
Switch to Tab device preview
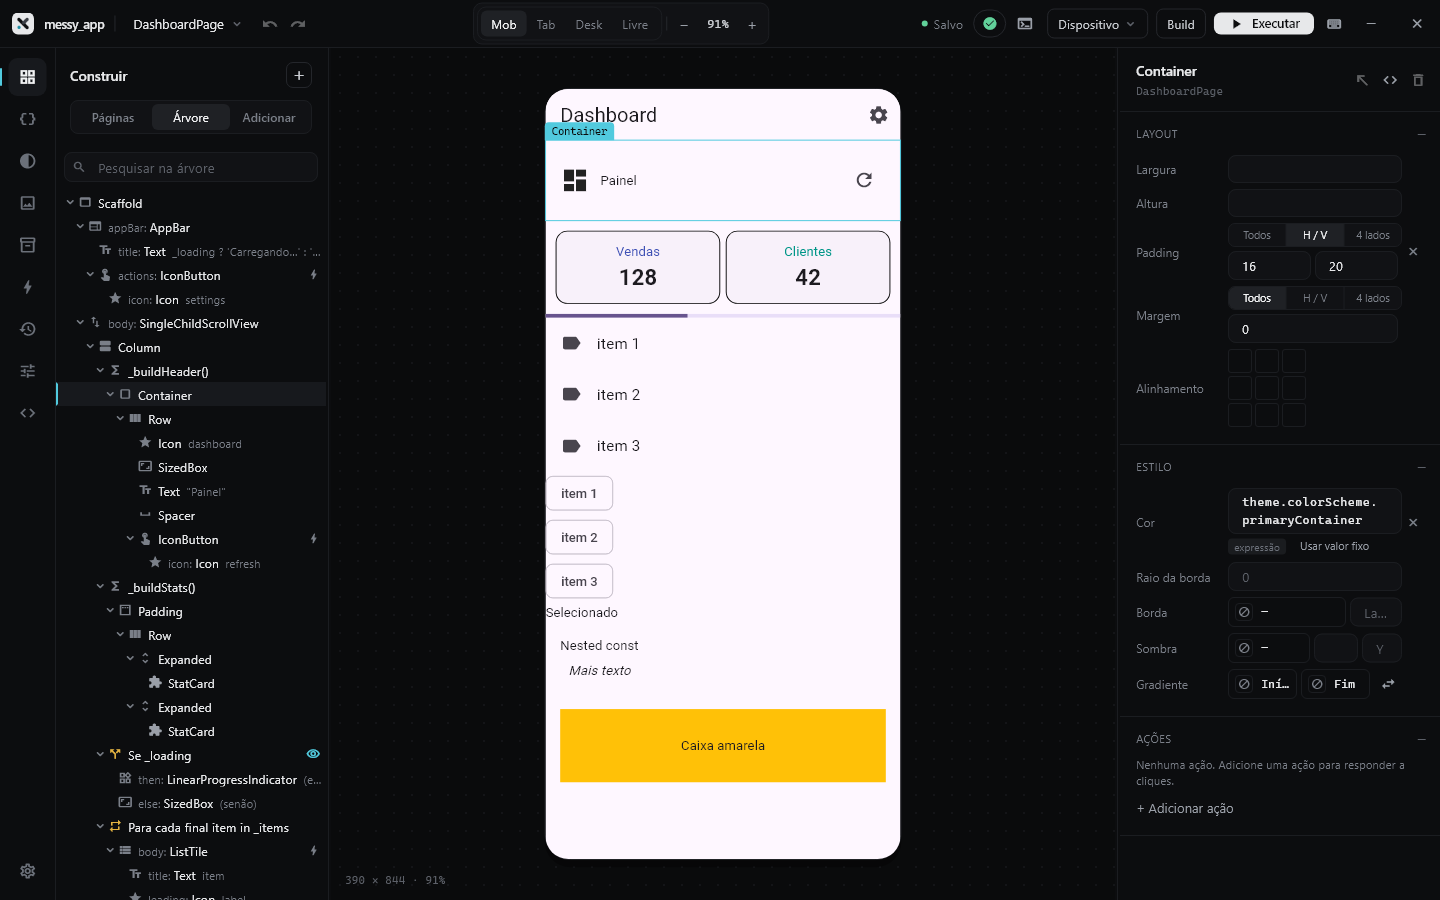[x=546, y=24]
